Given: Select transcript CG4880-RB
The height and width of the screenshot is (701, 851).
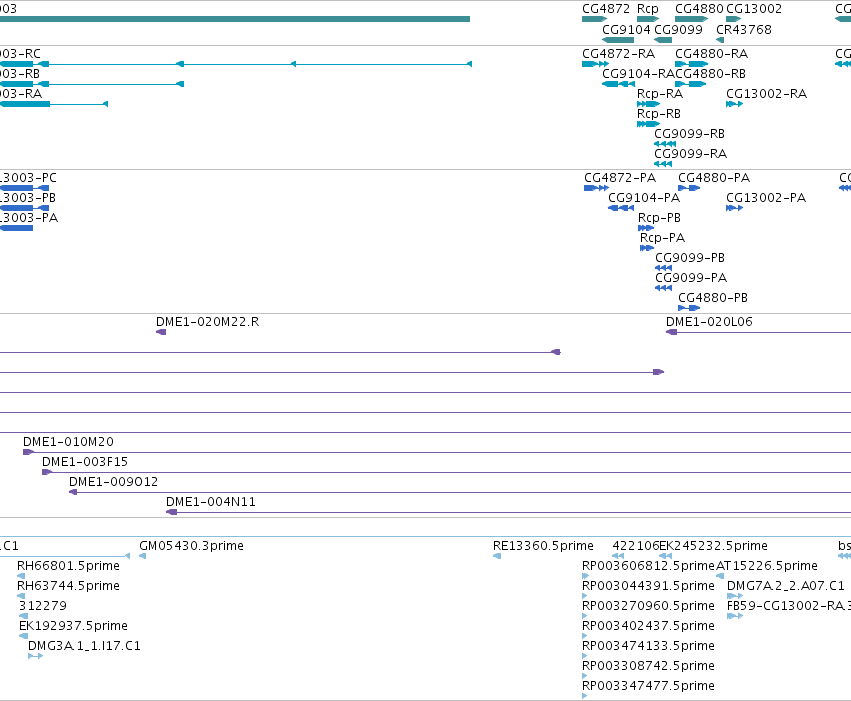Looking at the screenshot, I should (x=710, y=74).
